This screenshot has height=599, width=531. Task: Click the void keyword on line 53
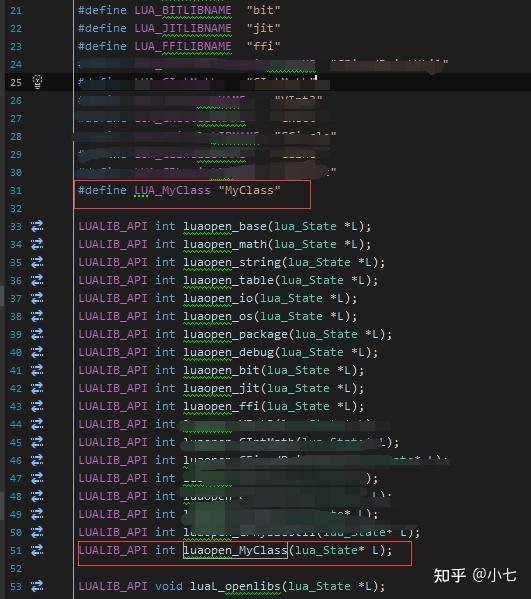point(169,586)
